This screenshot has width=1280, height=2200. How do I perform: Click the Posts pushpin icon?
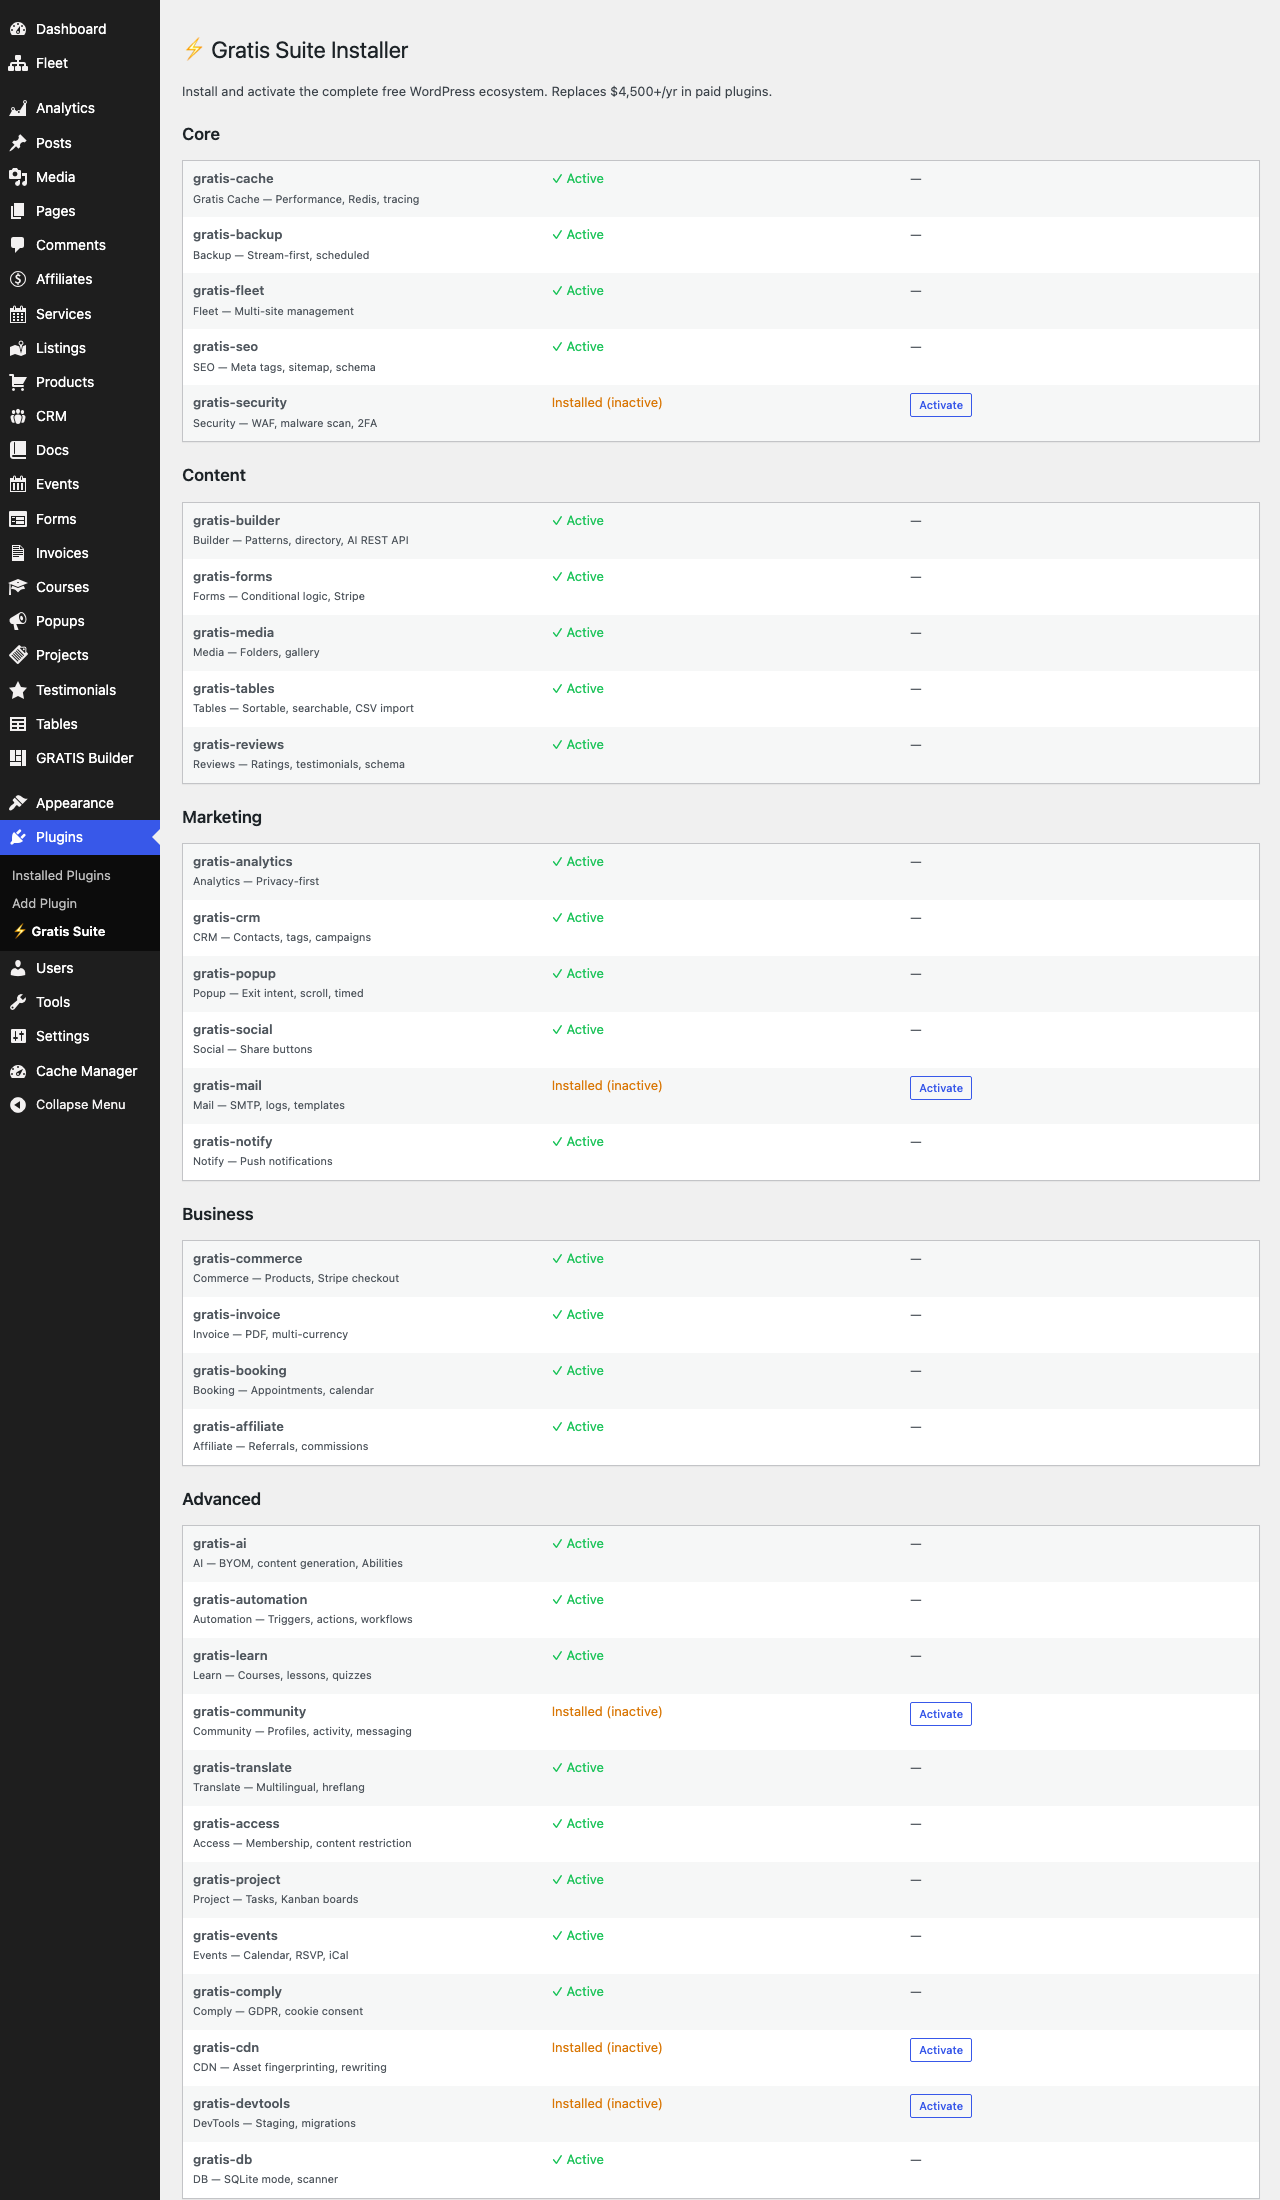18,143
